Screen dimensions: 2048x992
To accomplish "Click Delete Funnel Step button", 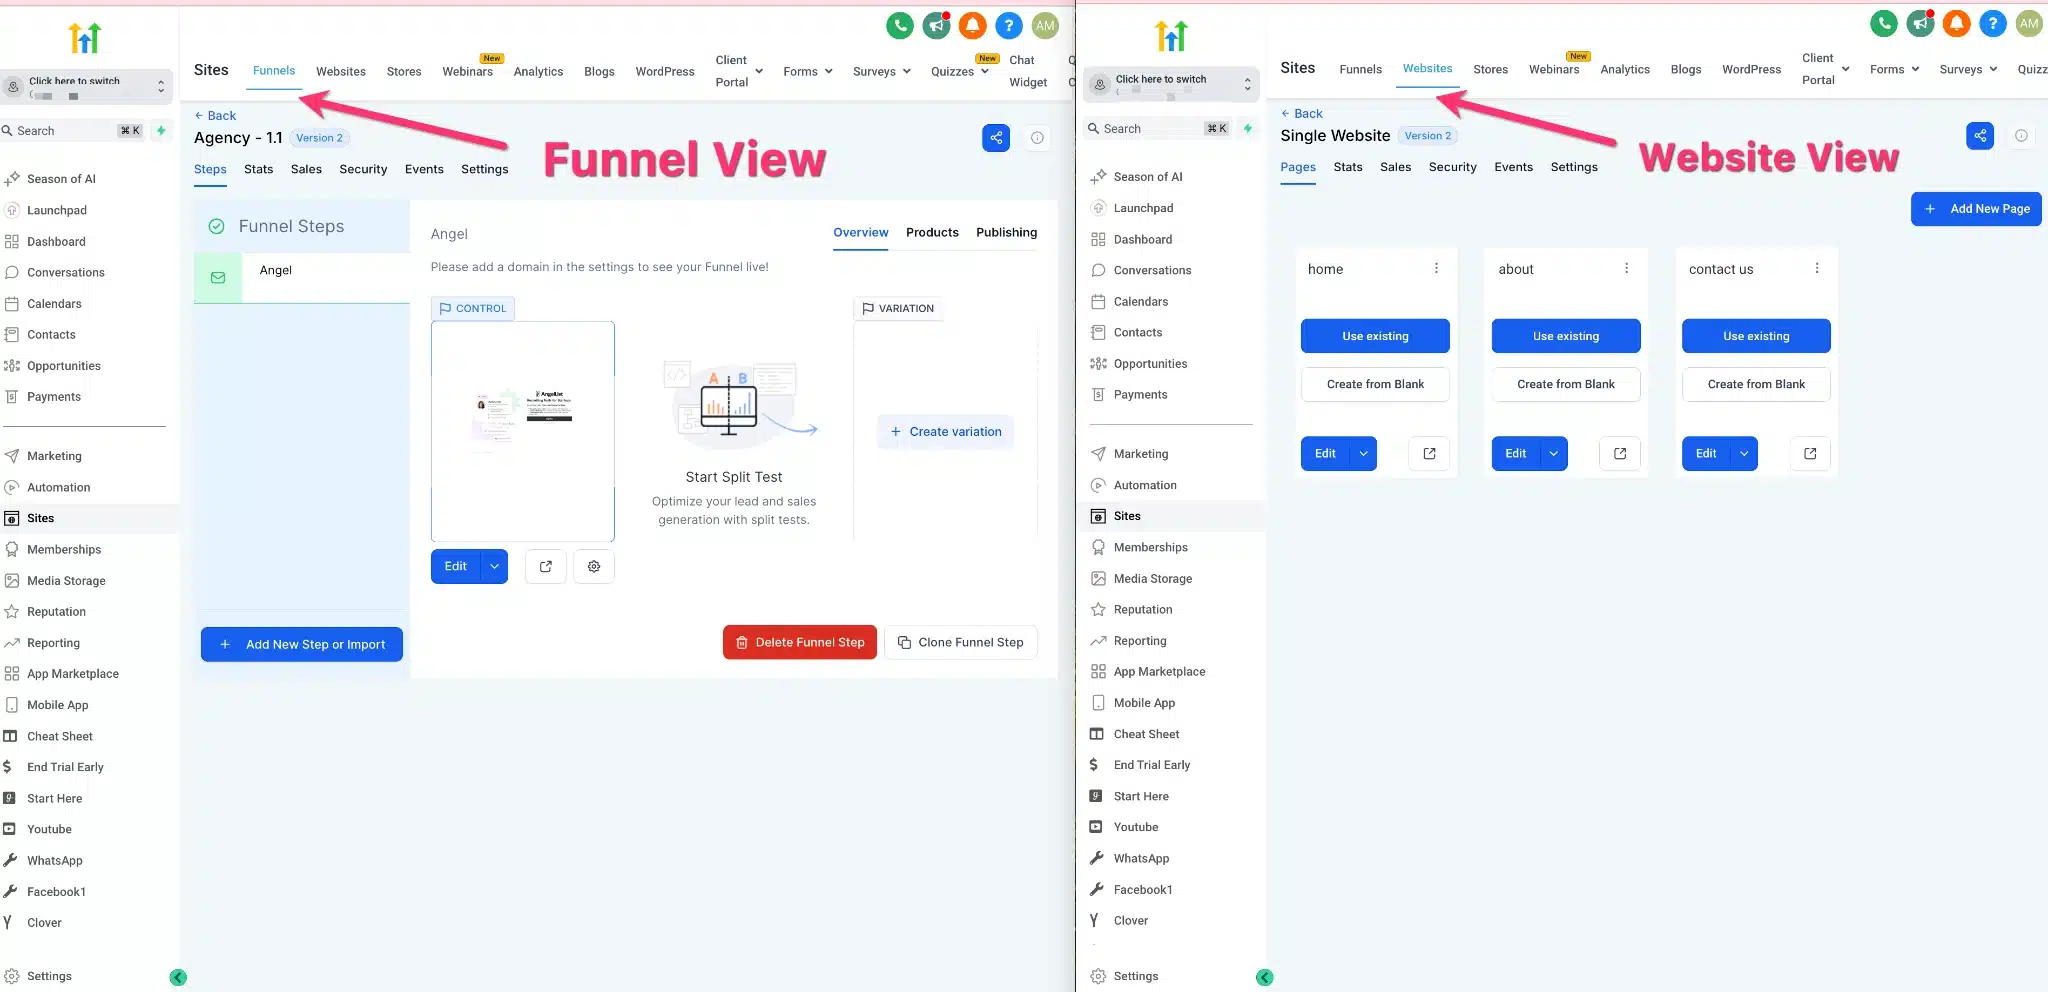I will point(800,642).
